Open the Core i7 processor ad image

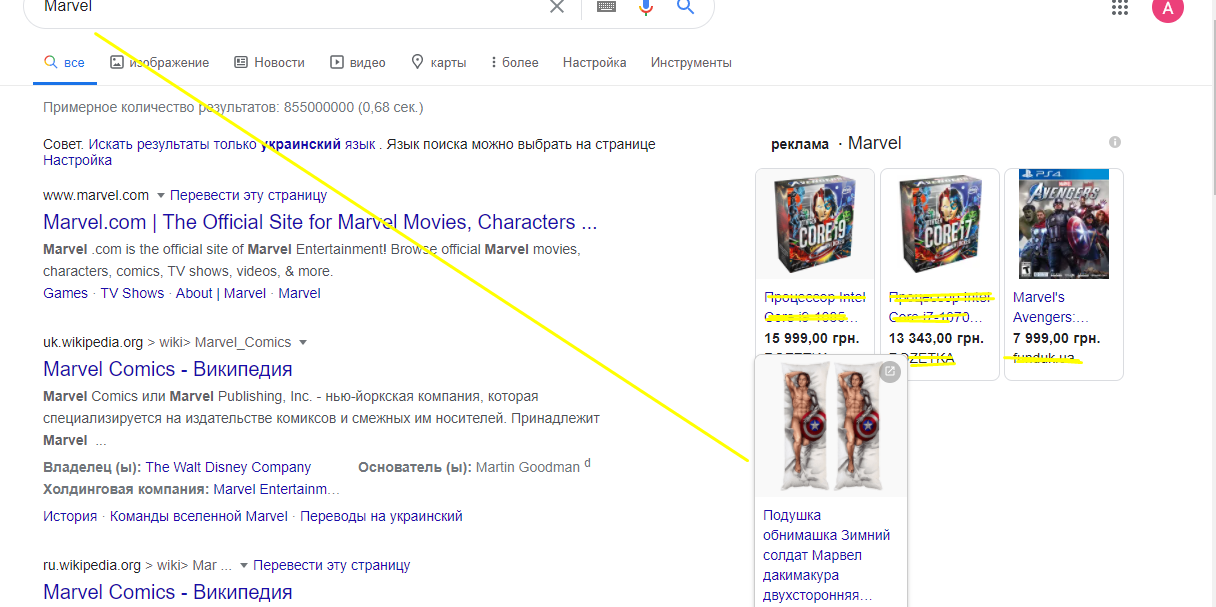(x=940, y=224)
